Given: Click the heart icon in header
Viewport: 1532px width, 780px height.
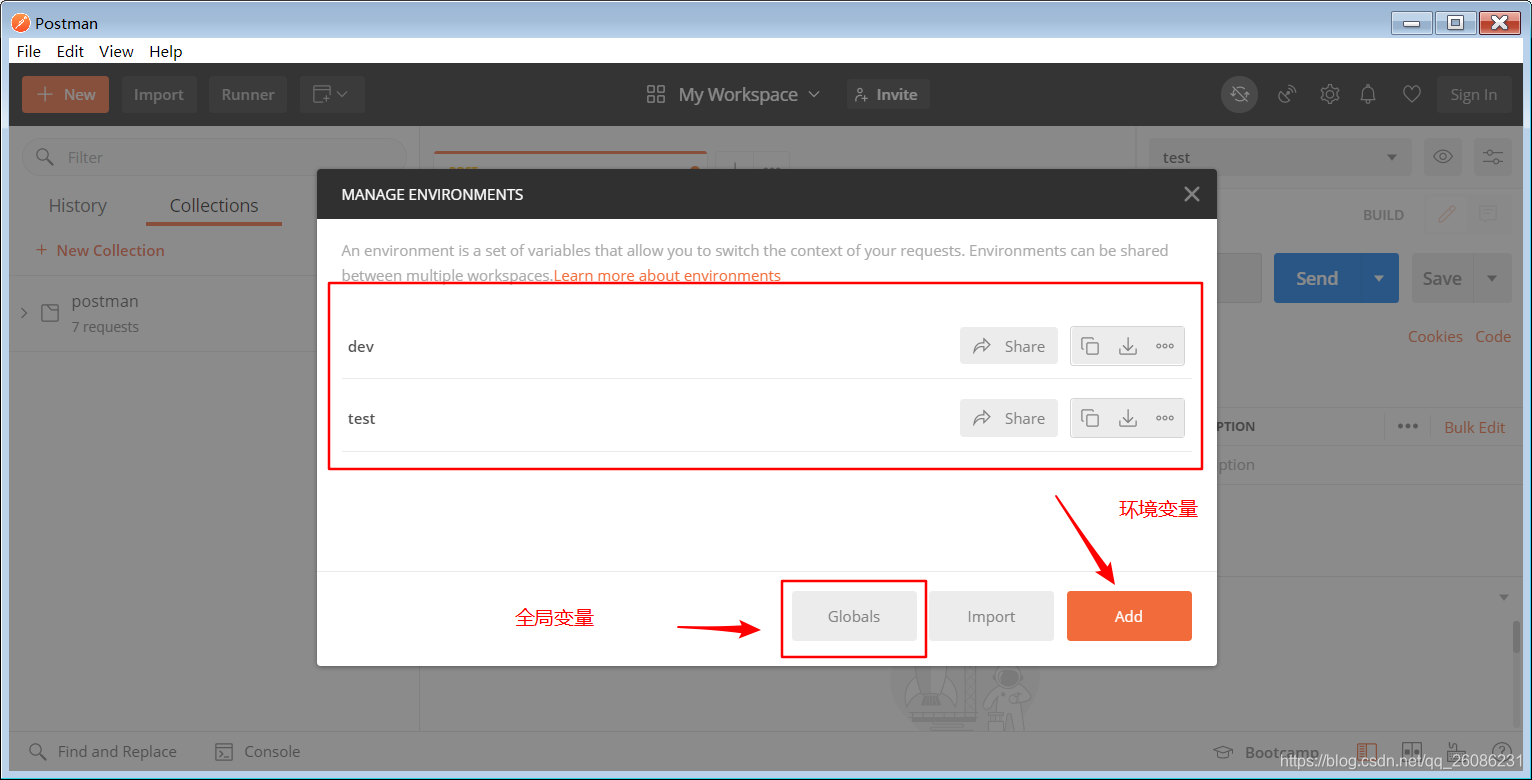Looking at the screenshot, I should (1411, 95).
